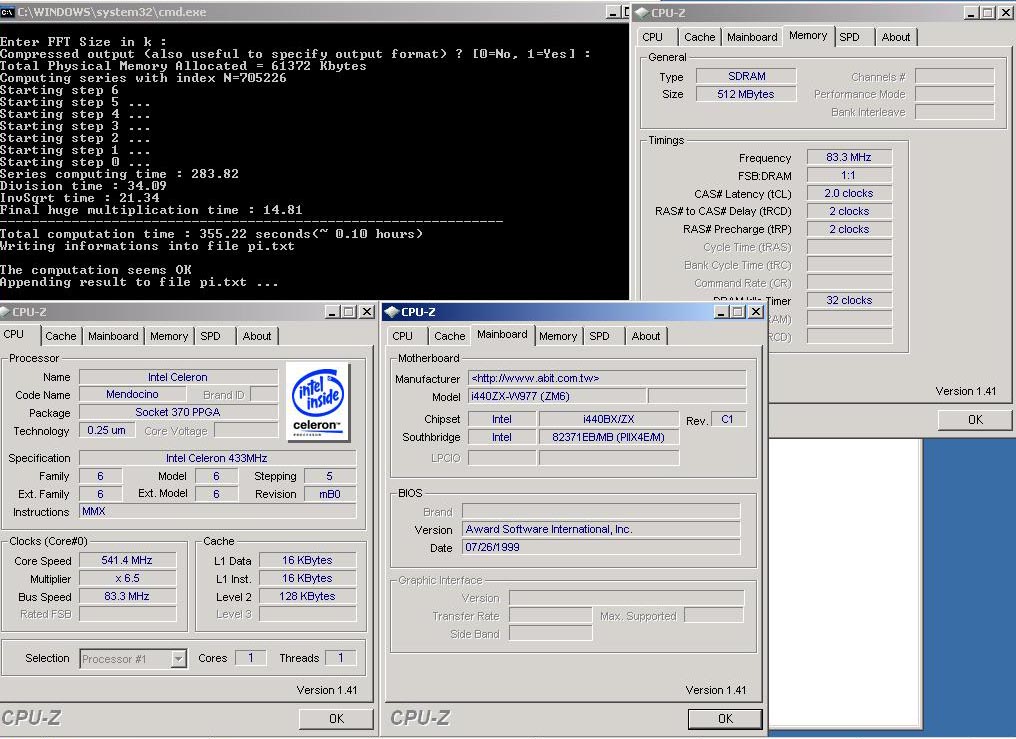Screen dimensions: 1016x739
Task: Click the cmd.exe title bar icon
Action: point(7,12)
